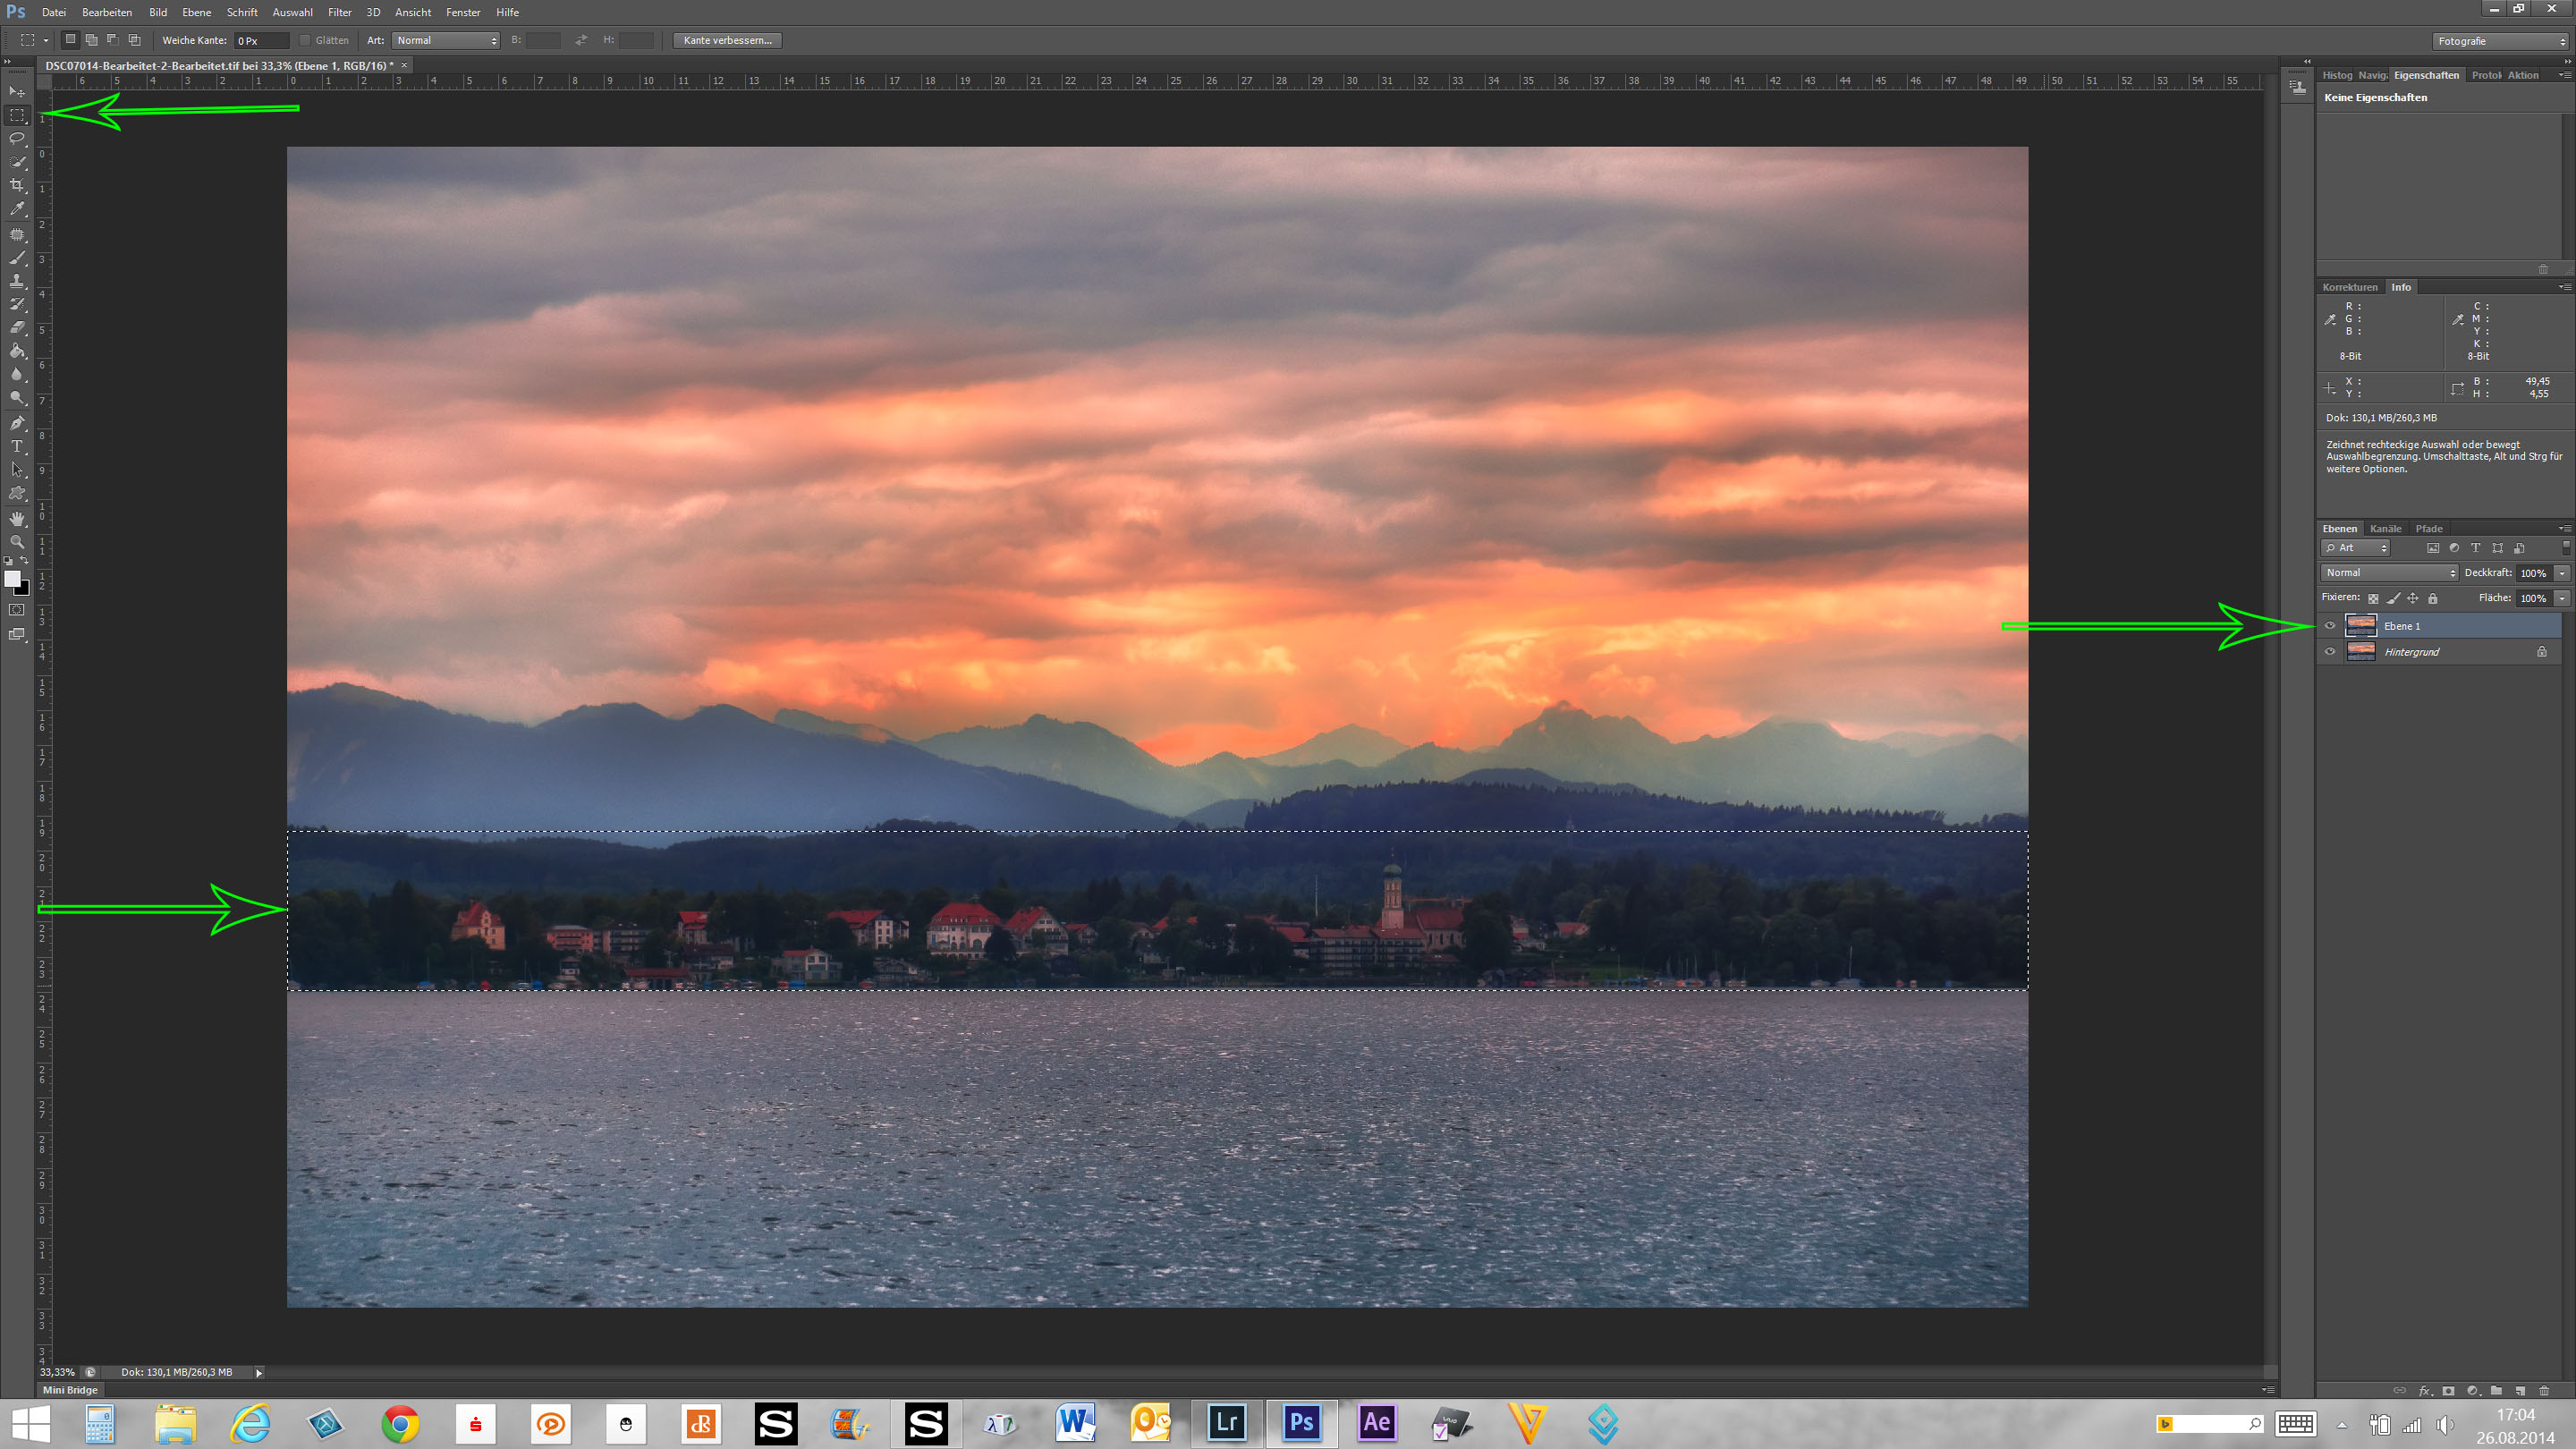Screen dimensions: 2576x1449
Task: Choose Subtract from Selection mode
Action: click(x=112, y=40)
